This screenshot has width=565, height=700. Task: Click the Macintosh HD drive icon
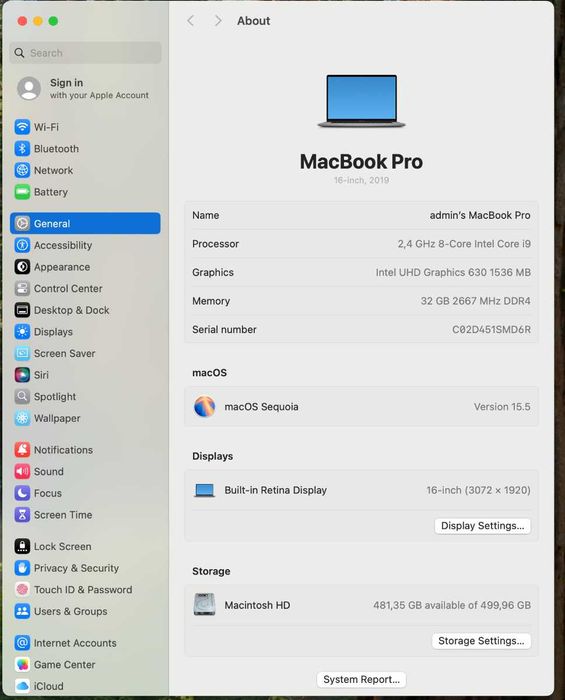(x=204, y=604)
